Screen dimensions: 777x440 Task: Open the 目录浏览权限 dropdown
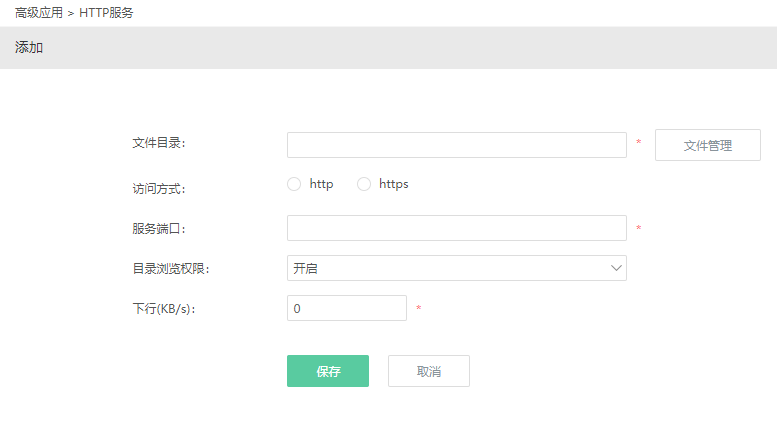pos(456,268)
